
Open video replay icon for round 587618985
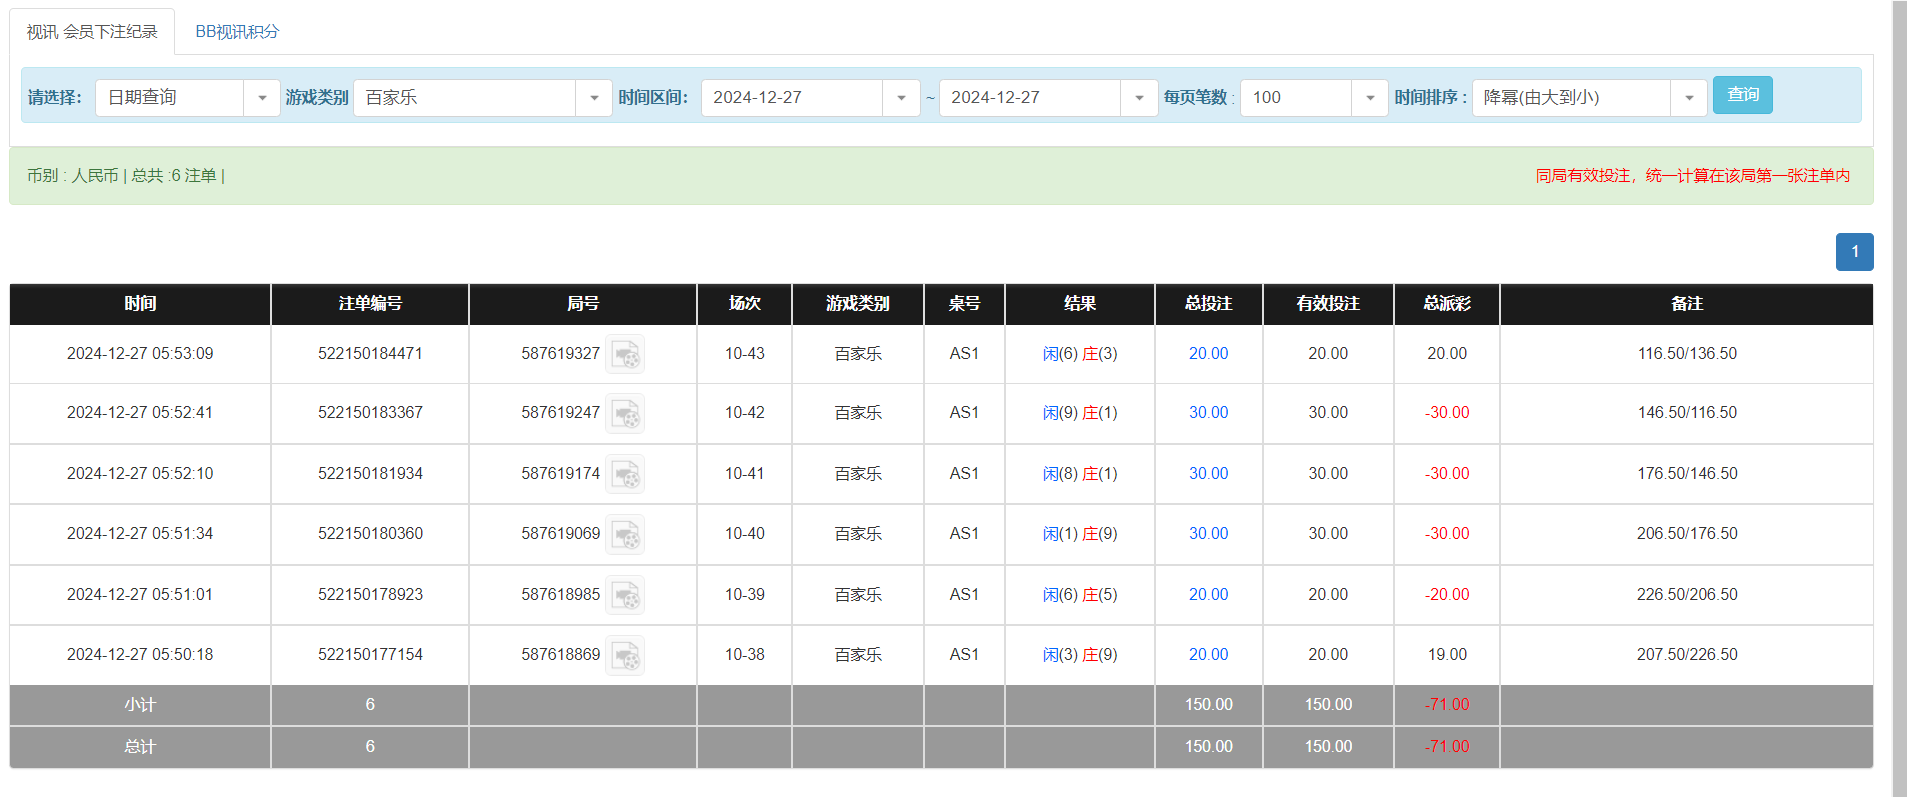point(625,595)
